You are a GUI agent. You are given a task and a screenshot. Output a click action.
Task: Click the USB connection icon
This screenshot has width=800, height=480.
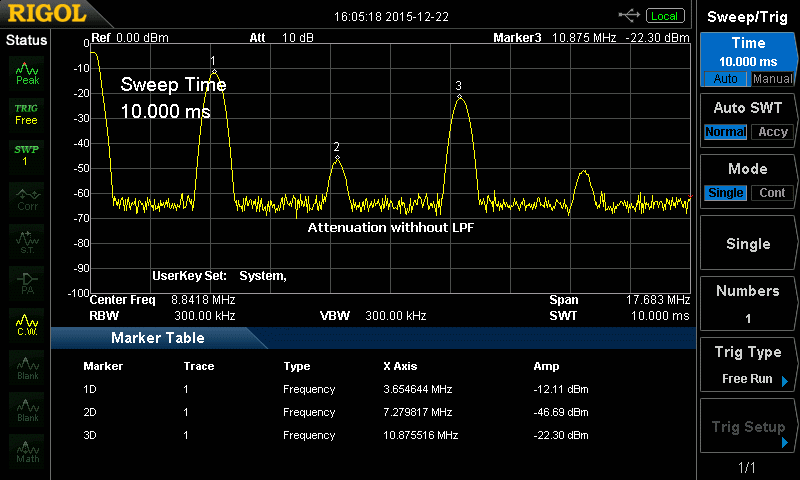click(629, 15)
